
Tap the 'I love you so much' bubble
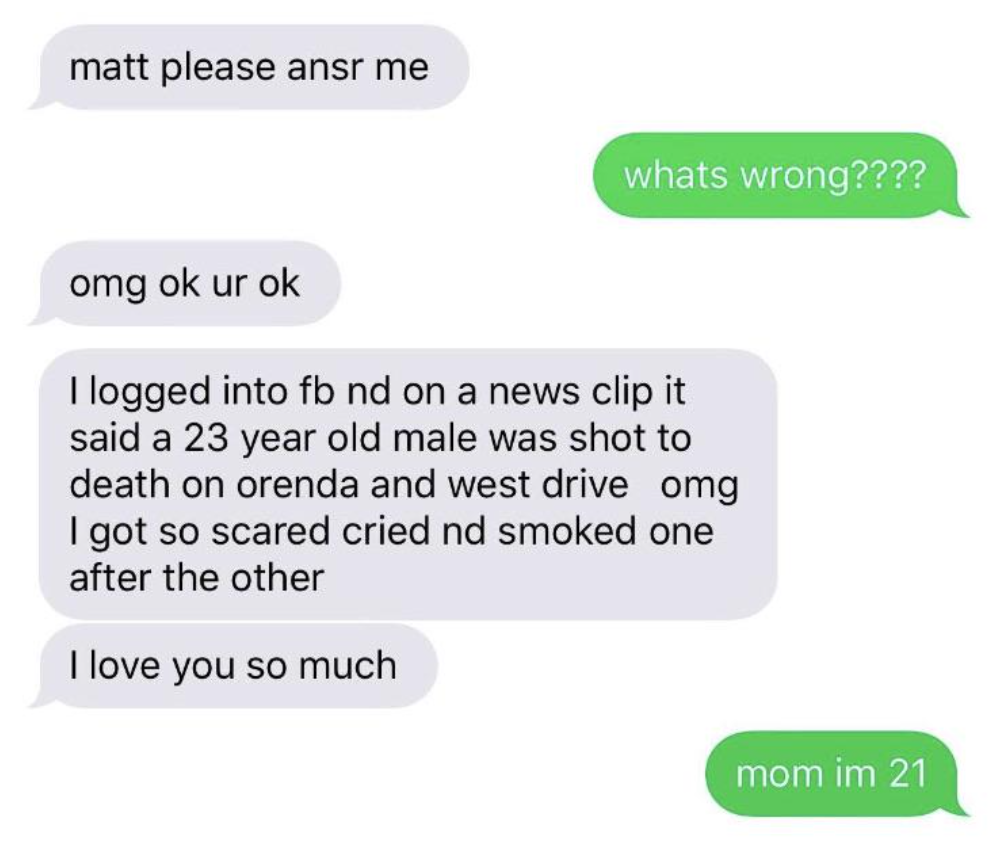coord(233,665)
